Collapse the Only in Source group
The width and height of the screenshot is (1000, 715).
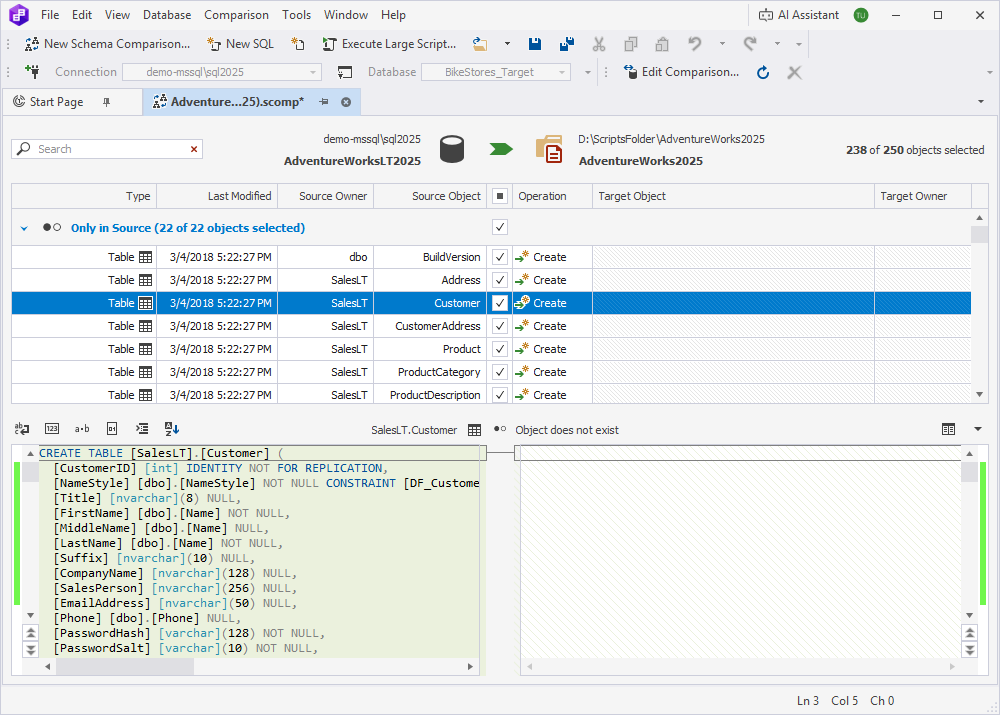click(24, 228)
